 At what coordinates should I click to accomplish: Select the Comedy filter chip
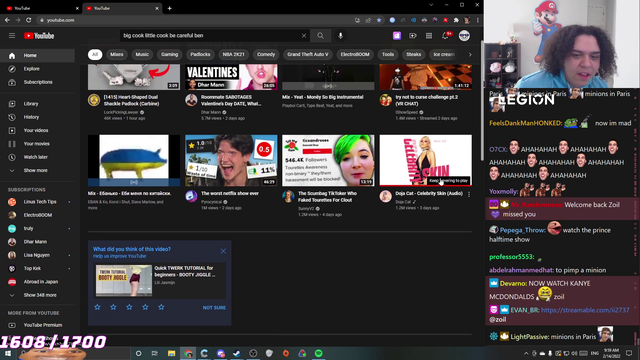click(x=266, y=54)
